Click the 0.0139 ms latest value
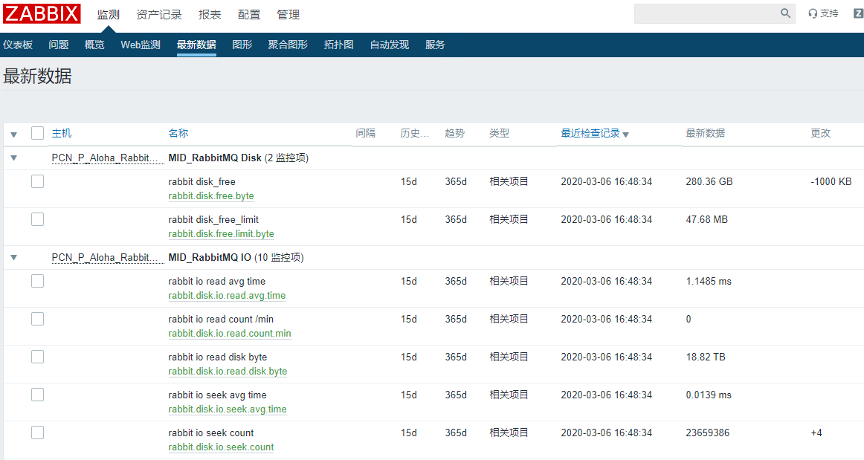Image resolution: width=864 pixels, height=460 pixels. click(x=709, y=395)
